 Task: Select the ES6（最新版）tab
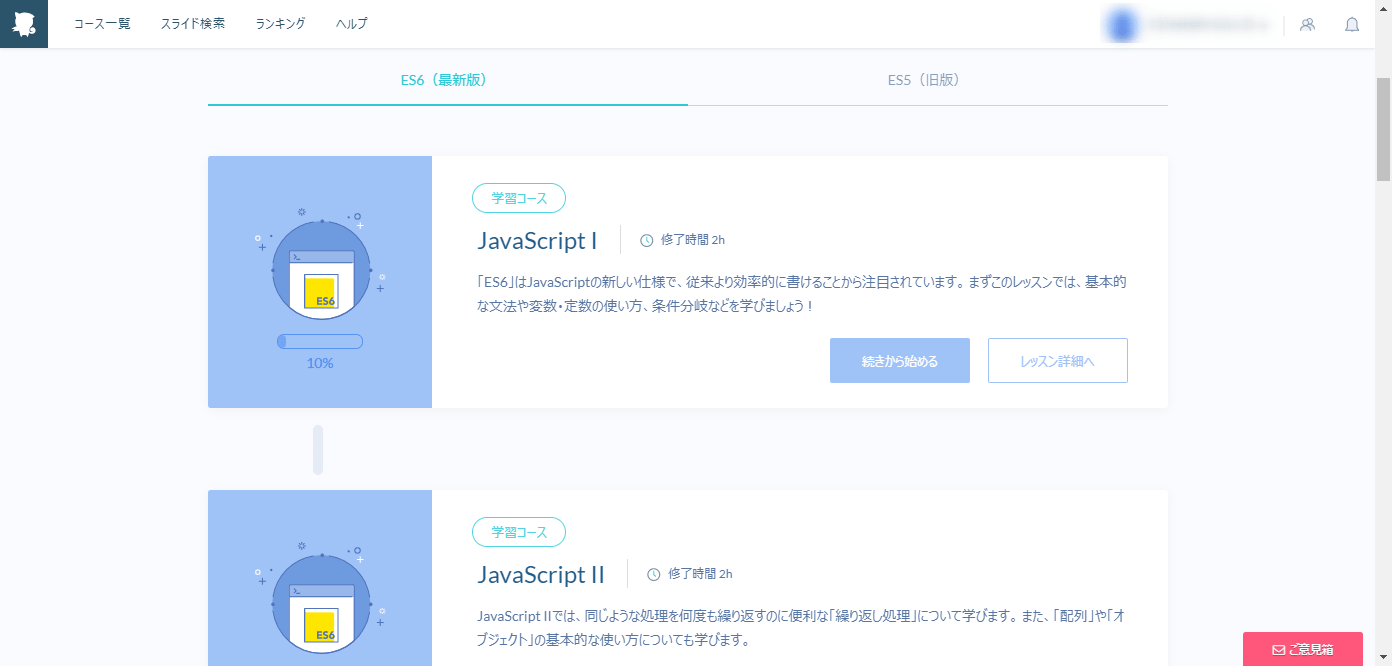(443, 80)
